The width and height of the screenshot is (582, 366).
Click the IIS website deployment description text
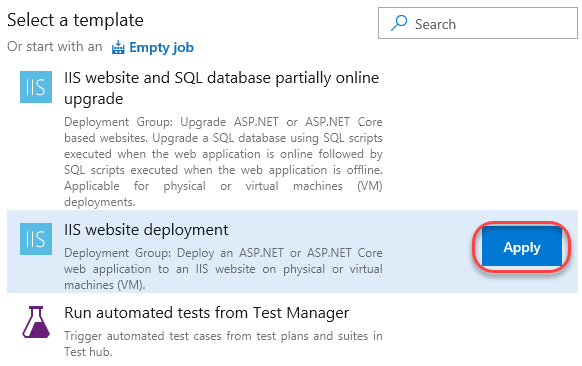pyautogui.click(x=223, y=269)
